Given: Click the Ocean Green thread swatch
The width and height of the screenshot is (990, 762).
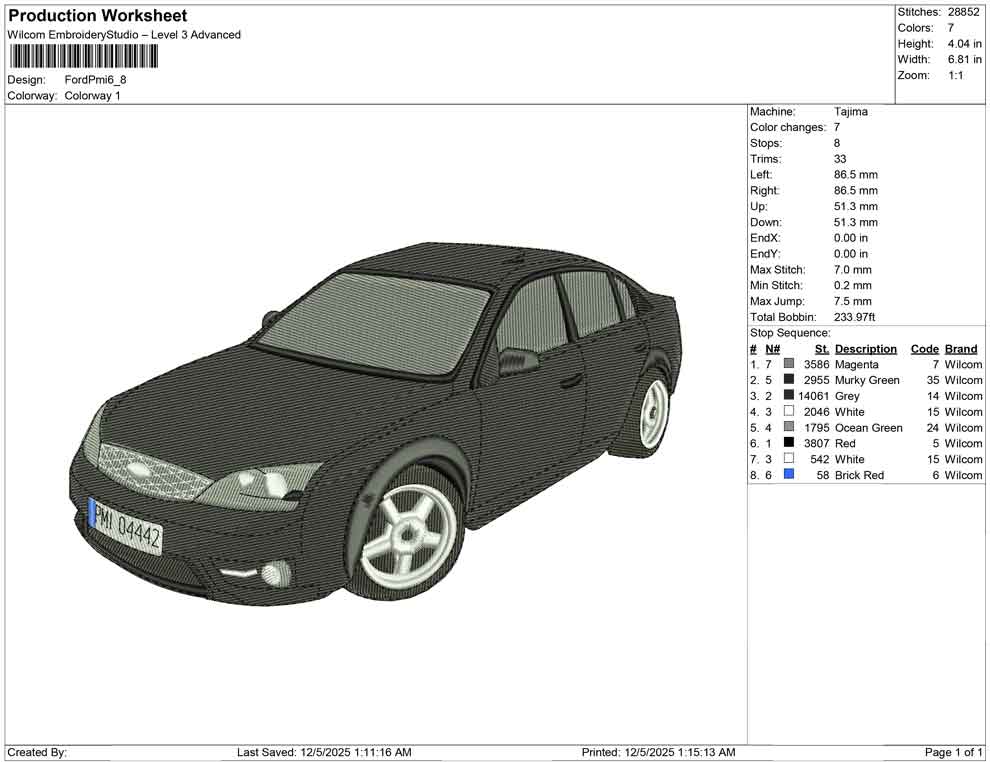Looking at the screenshot, I should coord(789,428).
